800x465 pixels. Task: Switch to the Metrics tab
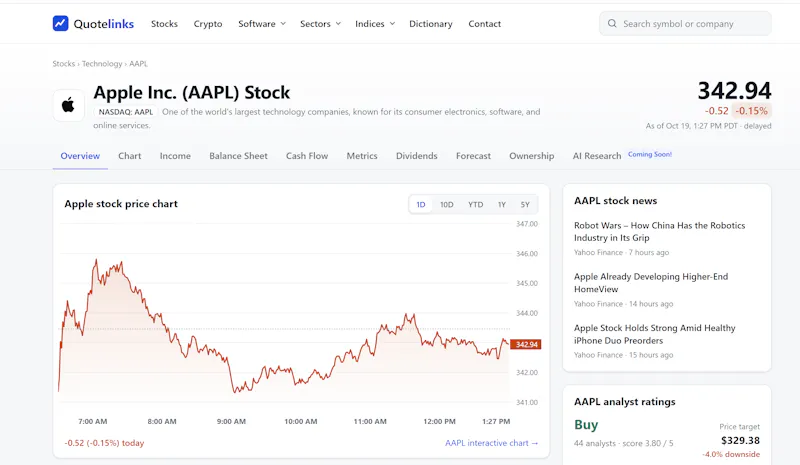pos(362,156)
